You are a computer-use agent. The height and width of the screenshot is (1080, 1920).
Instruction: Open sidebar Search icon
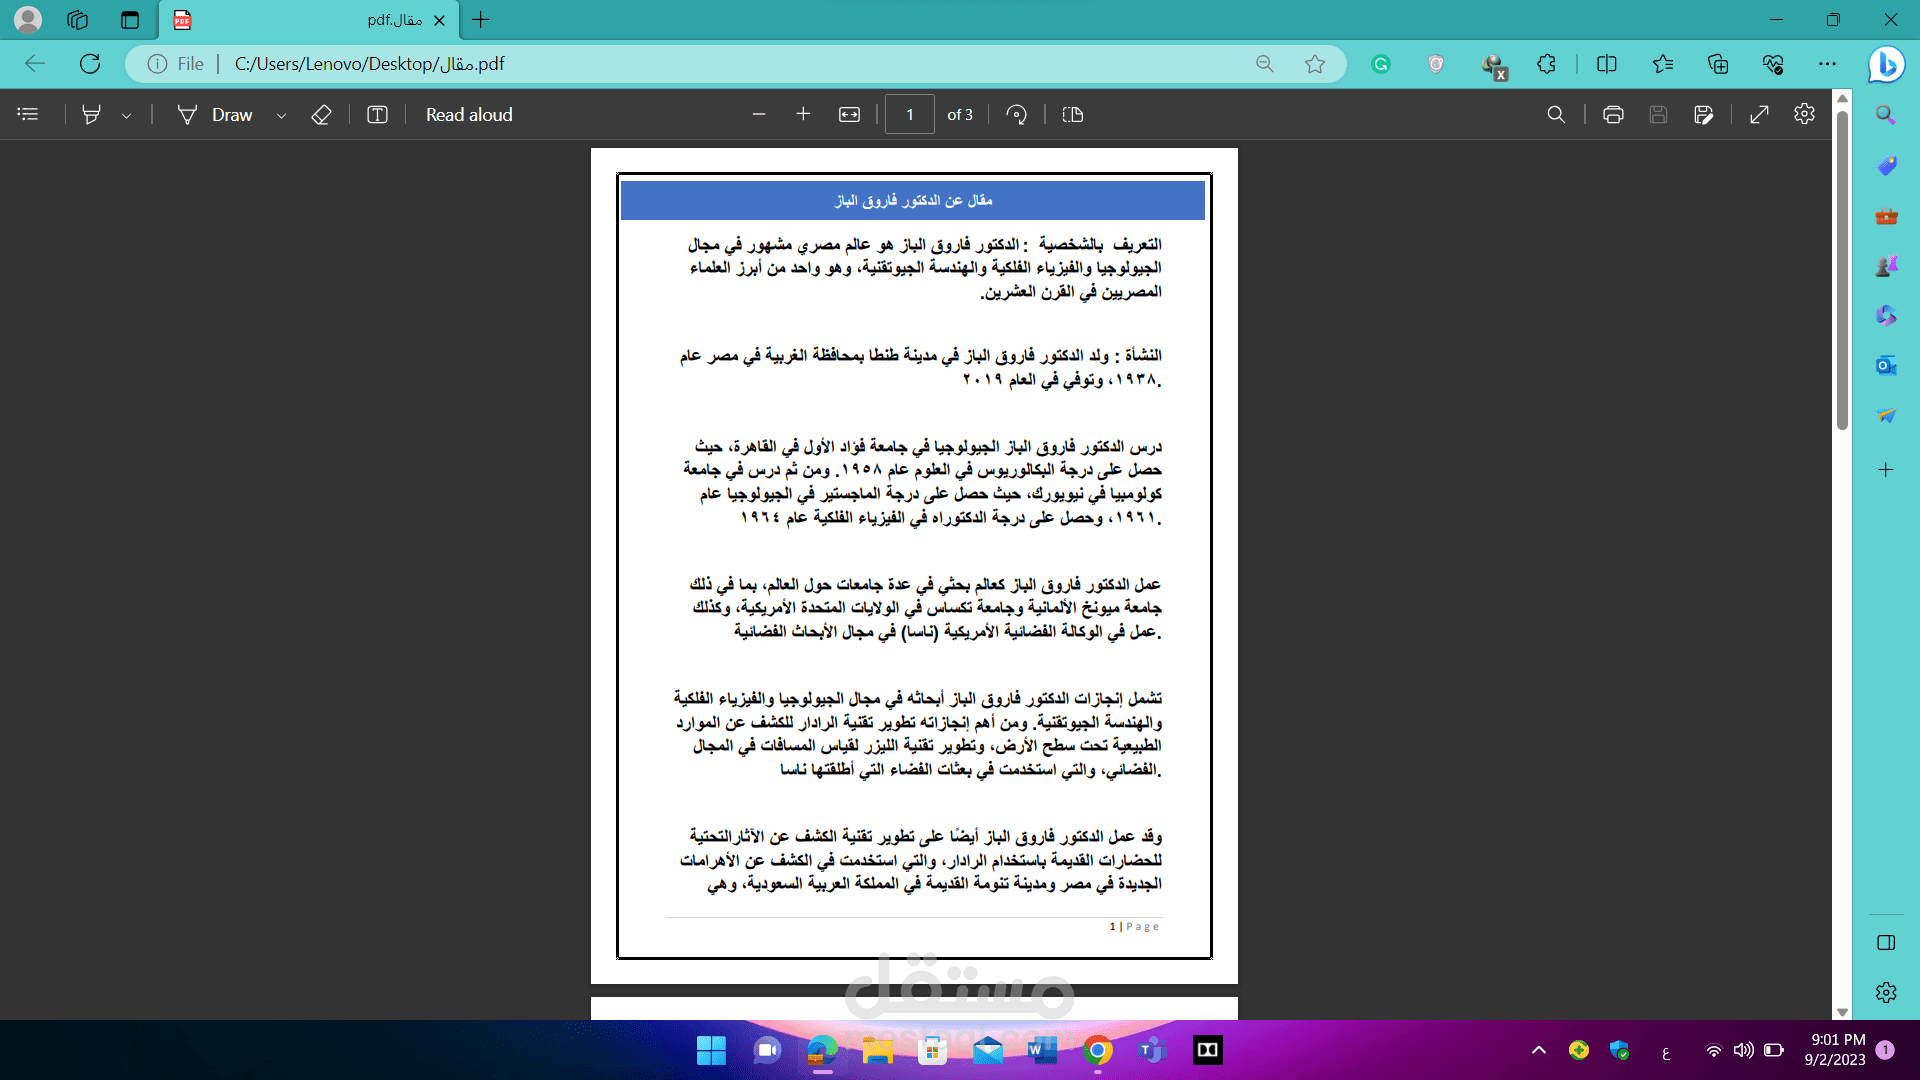pyautogui.click(x=1886, y=114)
